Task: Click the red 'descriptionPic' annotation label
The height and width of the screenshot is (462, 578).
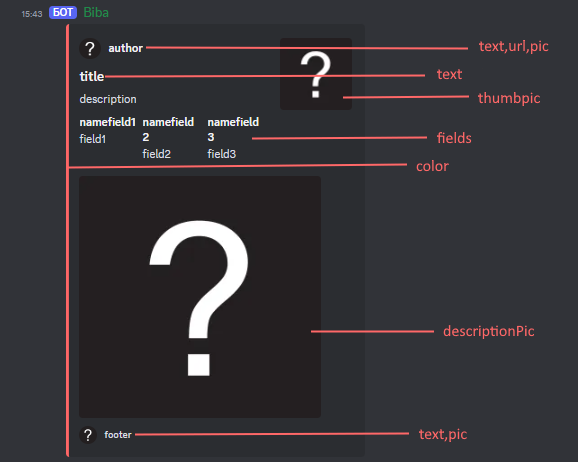Action: (x=489, y=331)
